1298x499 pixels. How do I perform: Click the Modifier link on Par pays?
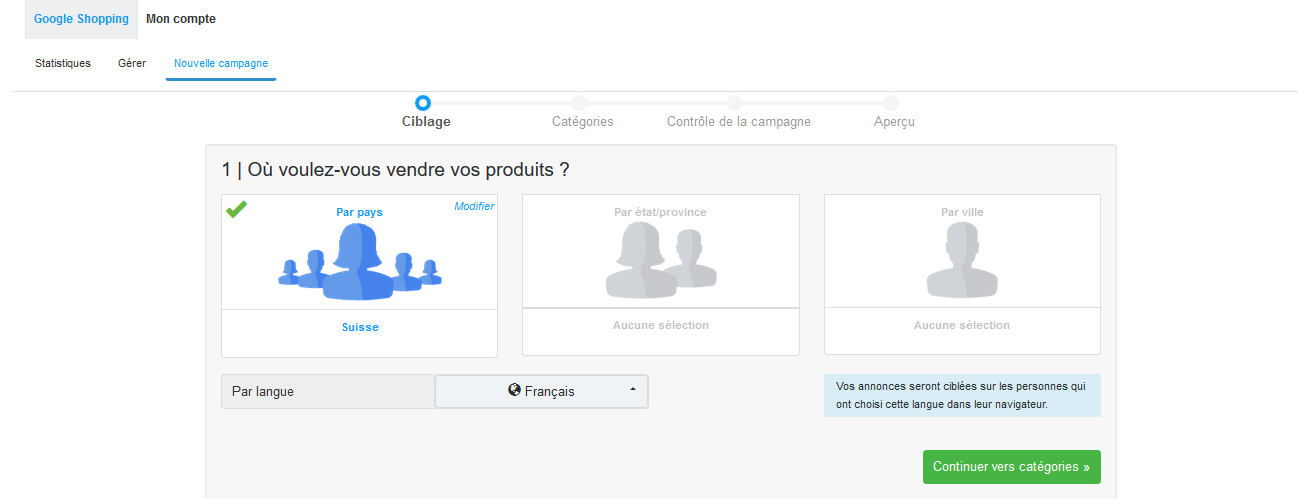pos(474,206)
